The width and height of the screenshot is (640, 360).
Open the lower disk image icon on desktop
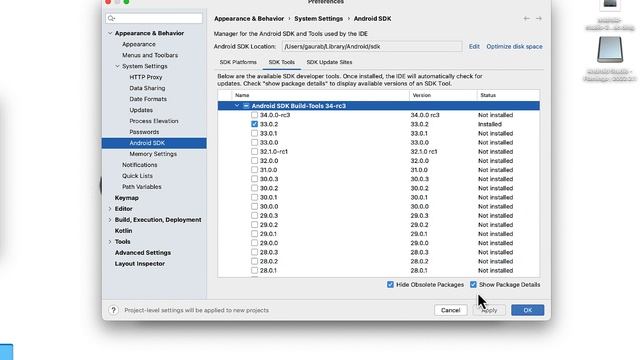point(610,50)
